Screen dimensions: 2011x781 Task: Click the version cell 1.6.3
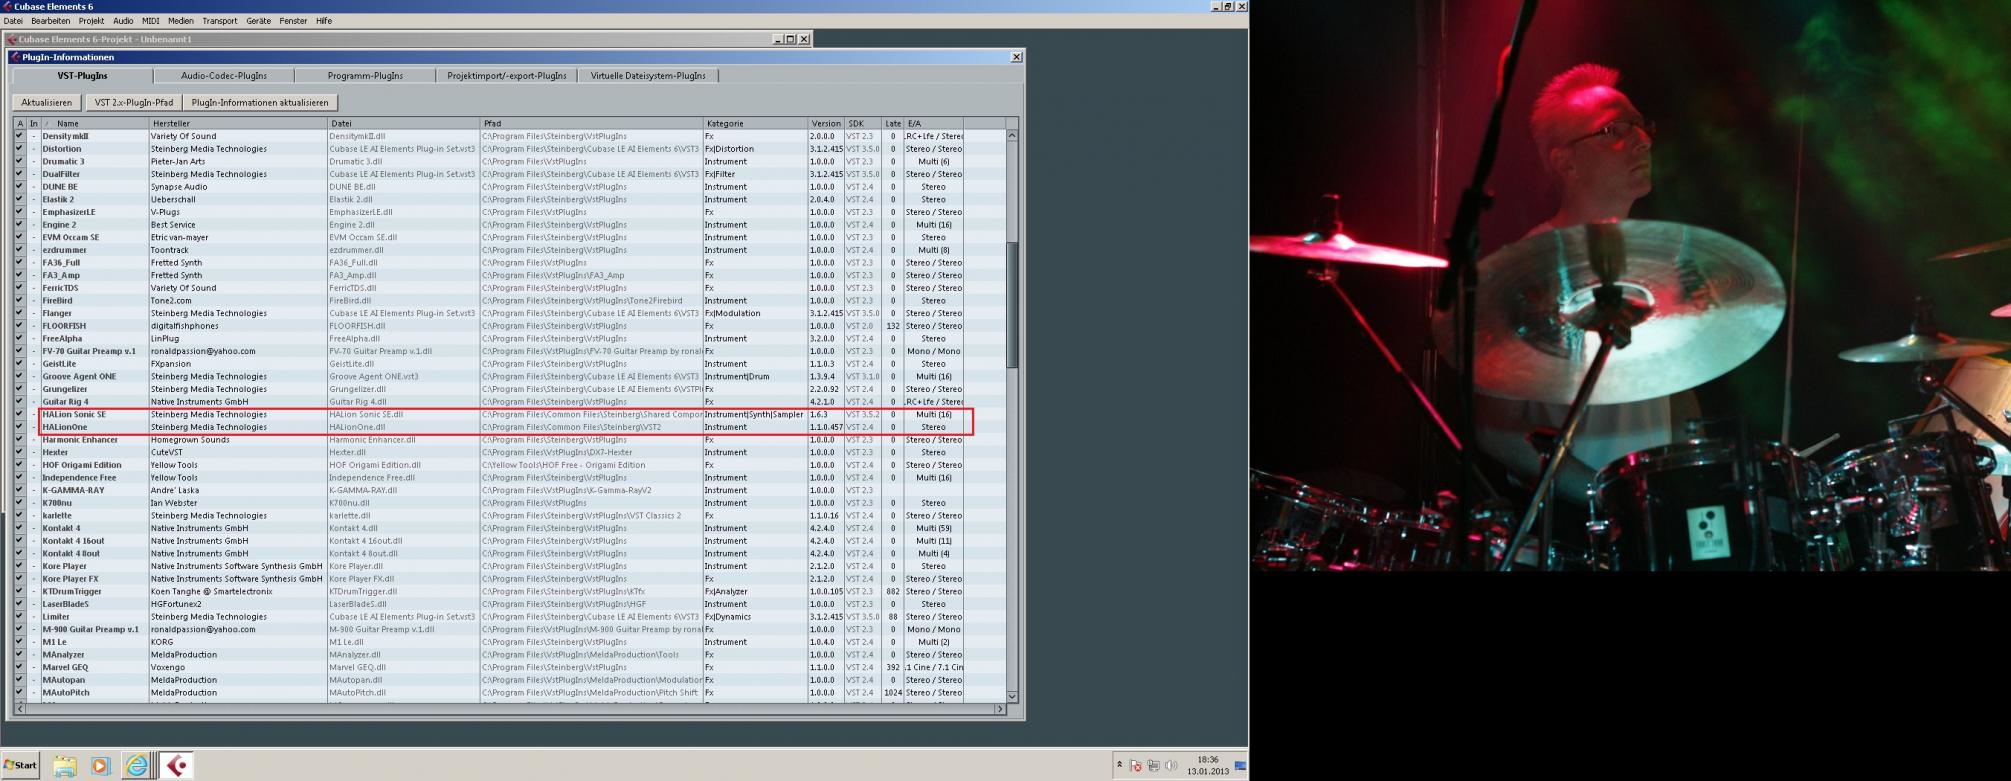pyautogui.click(x=819, y=414)
